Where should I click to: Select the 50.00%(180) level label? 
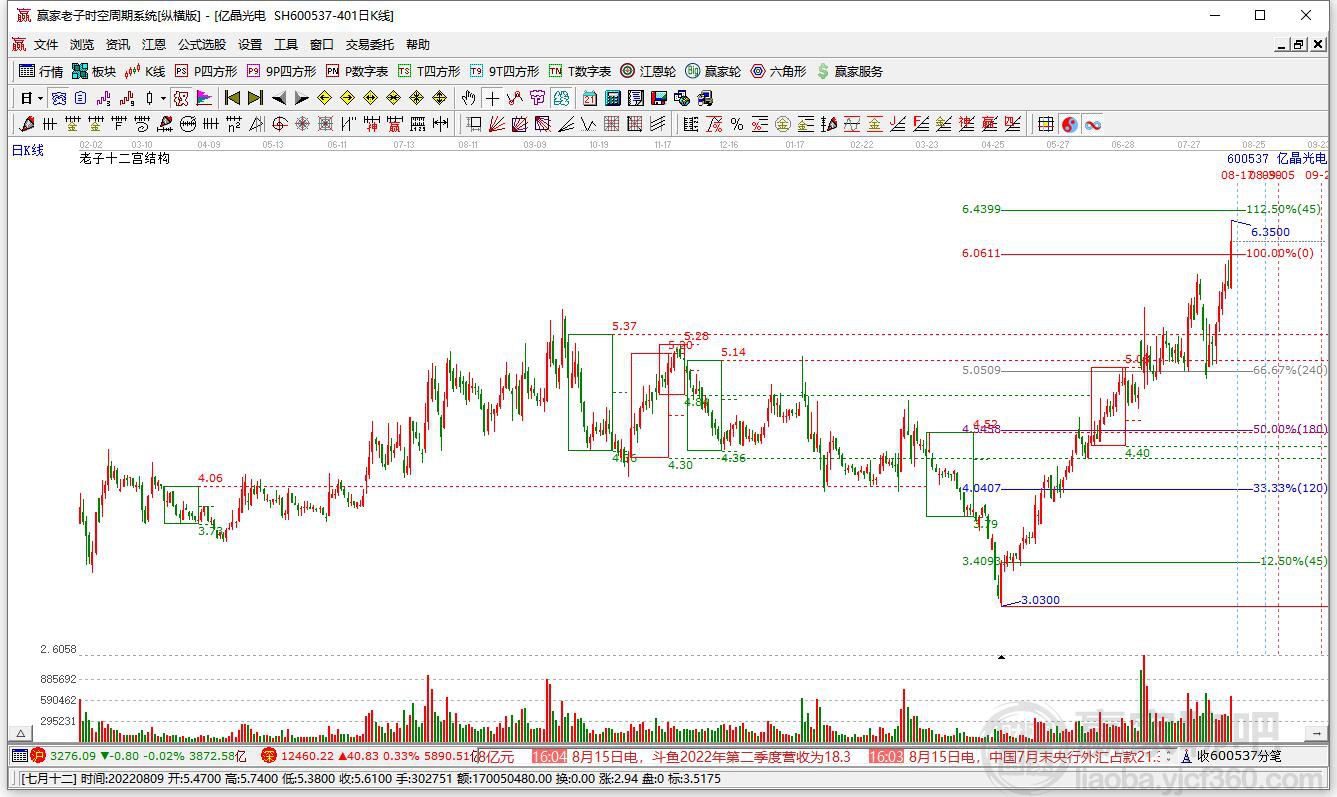[1290, 430]
